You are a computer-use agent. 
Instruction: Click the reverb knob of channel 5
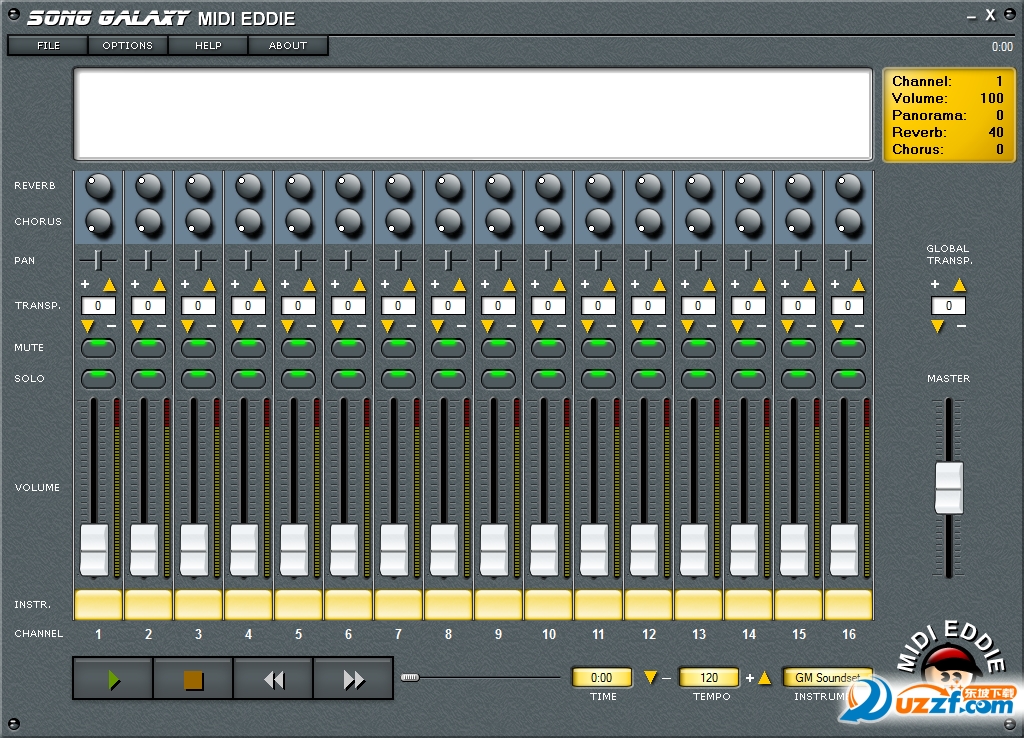coord(298,187)
